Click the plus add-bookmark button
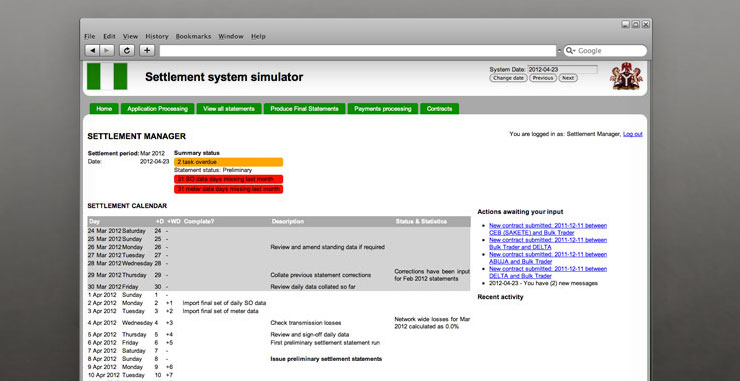The height and width of the screenshot is (381, 740). pyautogui.click(x=147, y=51)
